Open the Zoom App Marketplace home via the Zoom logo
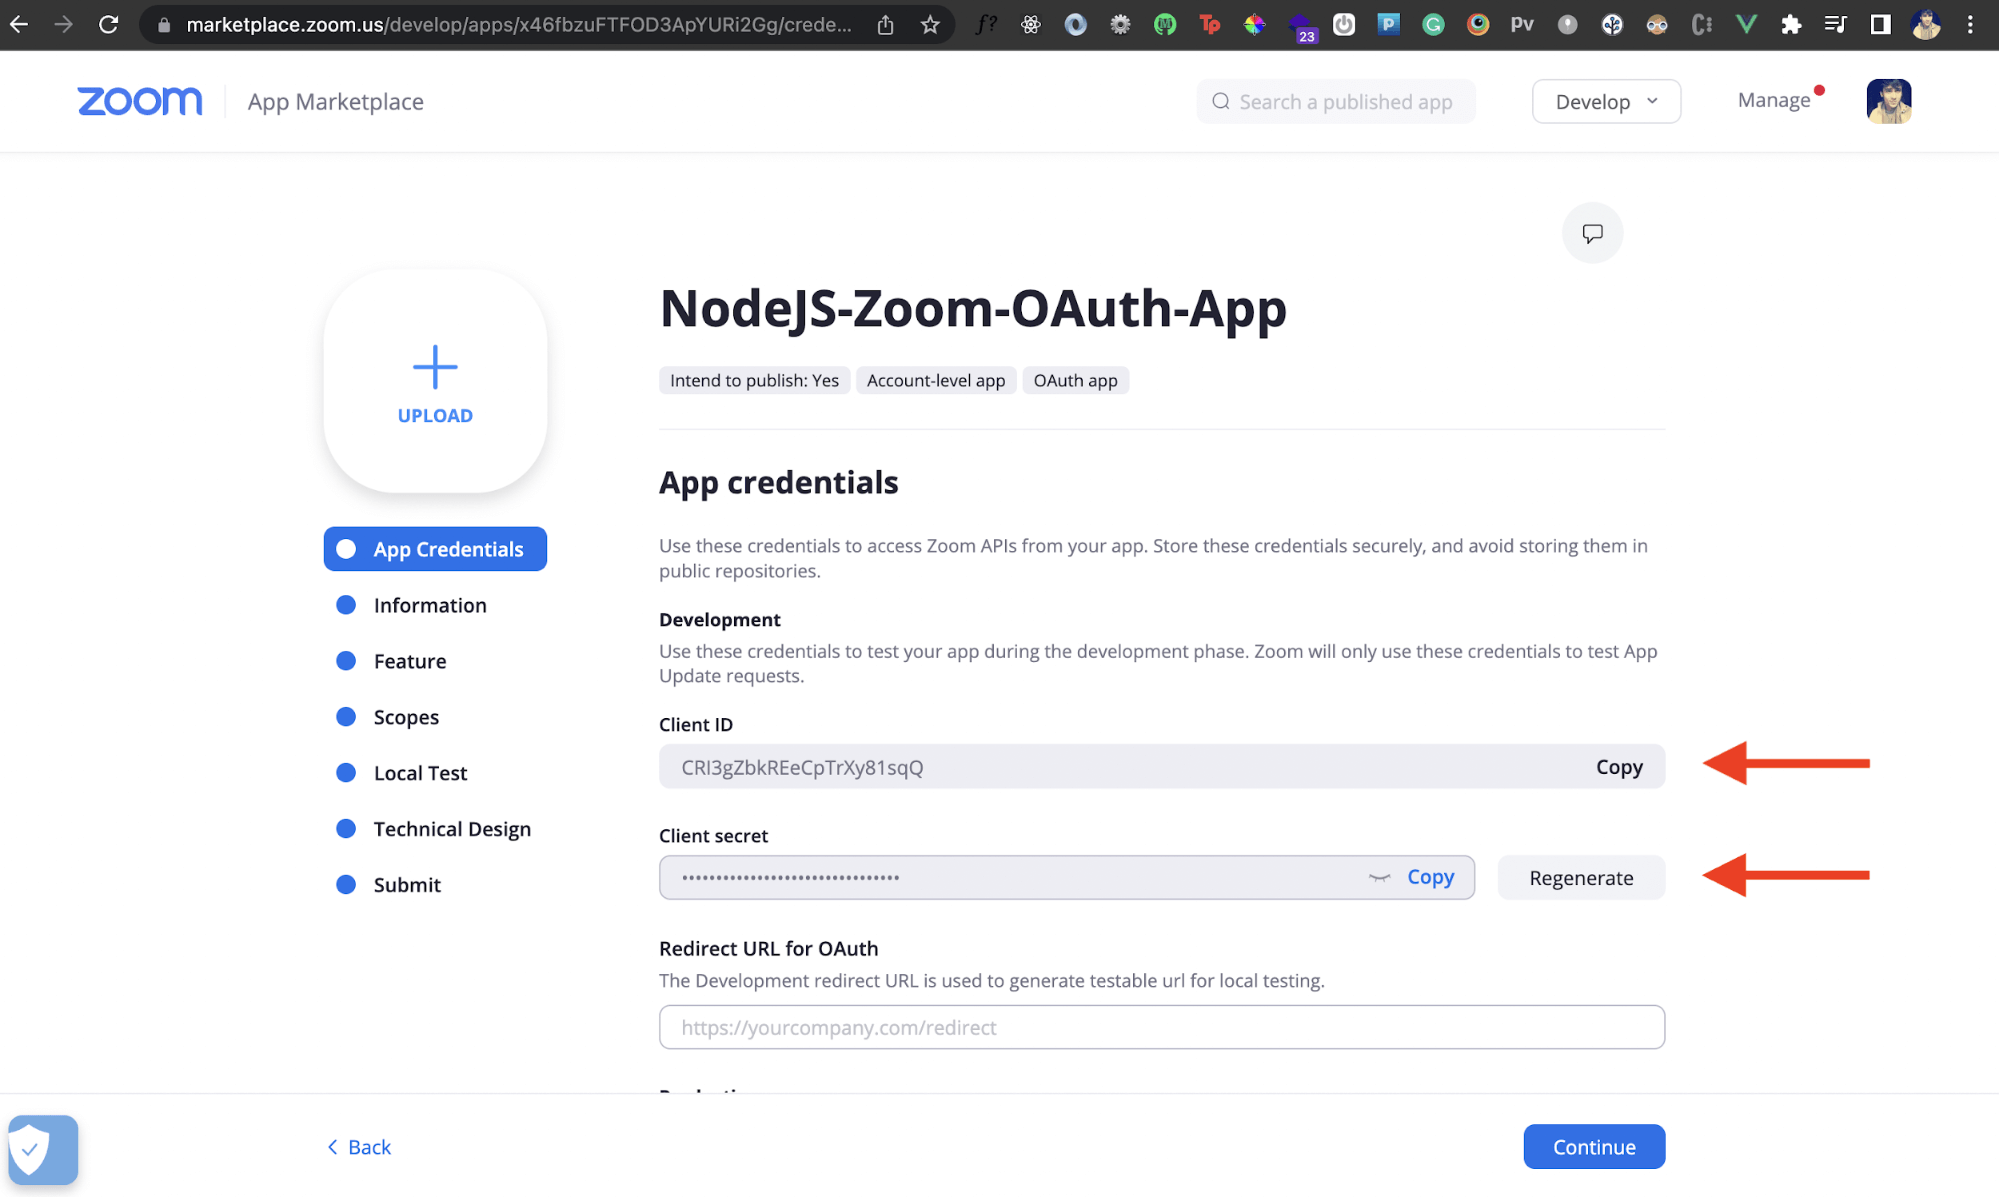The width and height of the screenshot is (1999, 1198). point(139,101)
